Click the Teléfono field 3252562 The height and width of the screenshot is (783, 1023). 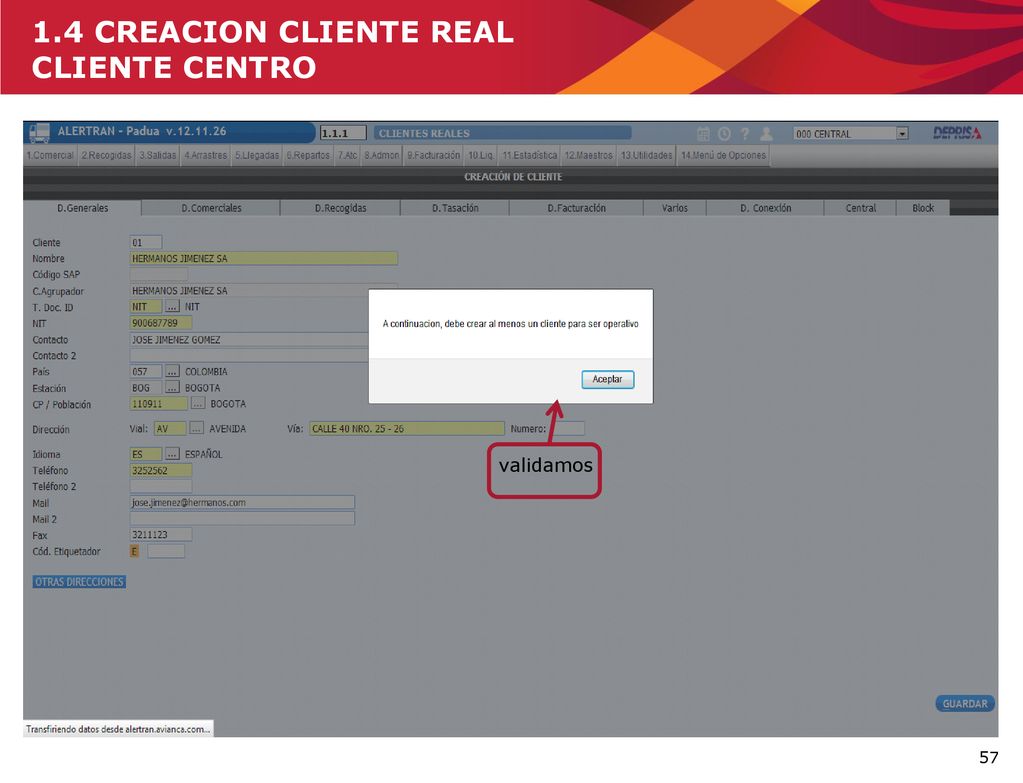pos(160,470)
